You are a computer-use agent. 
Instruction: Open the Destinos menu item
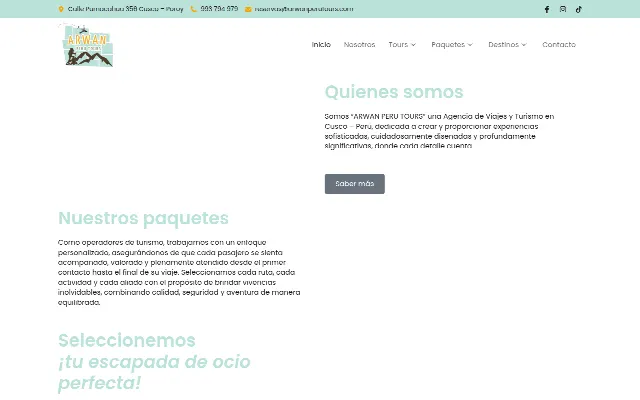point(503,44)
